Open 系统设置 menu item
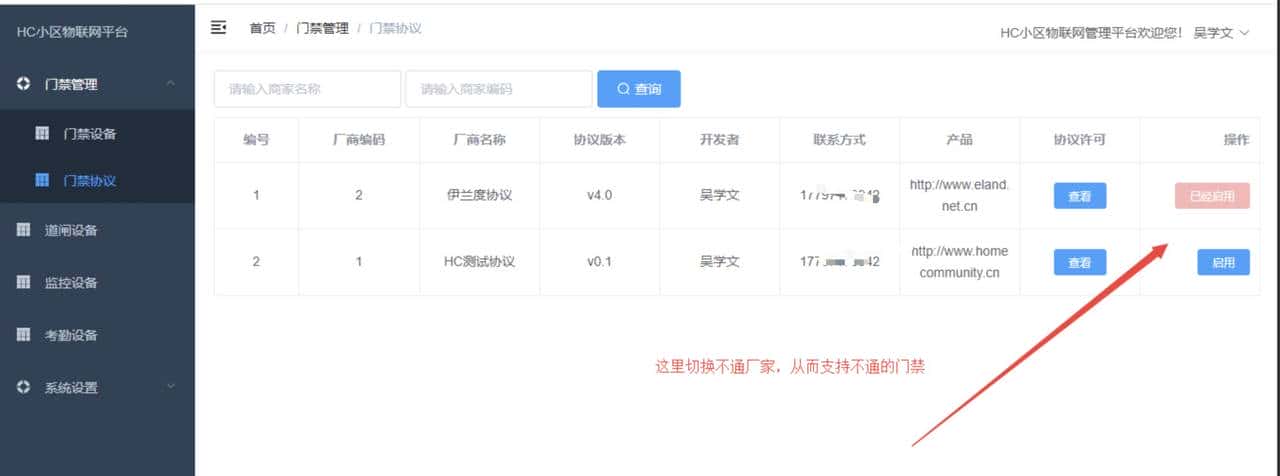 97,387
